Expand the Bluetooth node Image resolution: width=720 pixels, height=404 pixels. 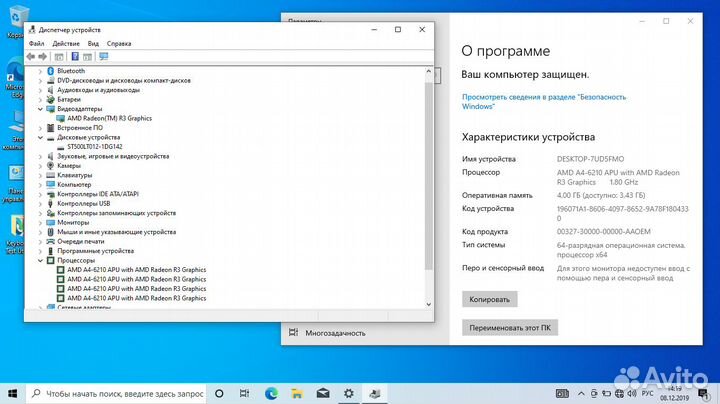coord(40,71)
